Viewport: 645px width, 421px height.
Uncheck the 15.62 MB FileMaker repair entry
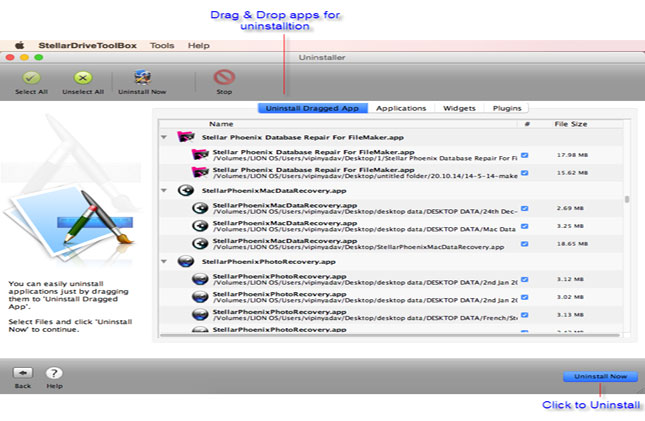click(524, 172)
